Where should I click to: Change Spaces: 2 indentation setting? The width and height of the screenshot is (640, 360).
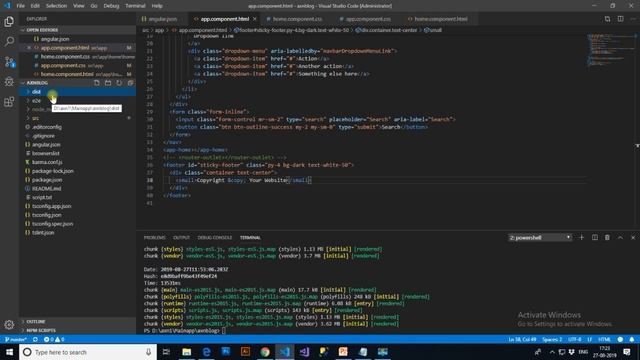552,340
